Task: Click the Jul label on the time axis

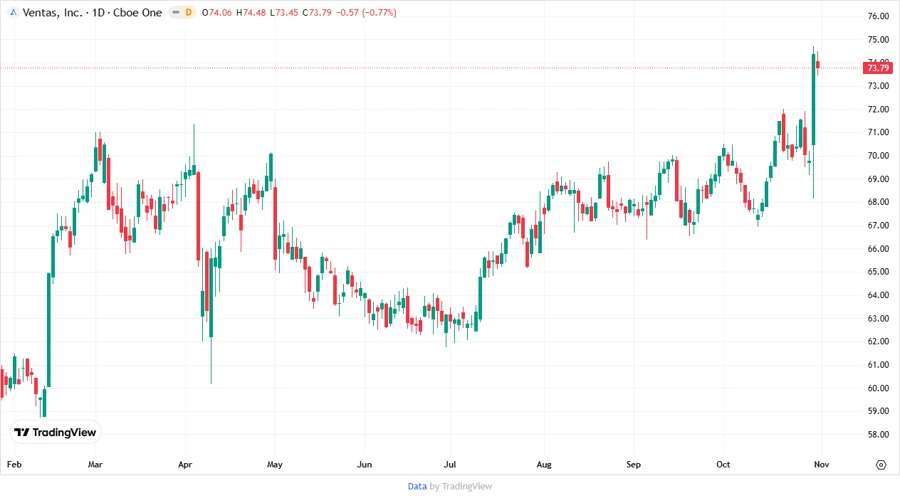Action: coord(450,464)
